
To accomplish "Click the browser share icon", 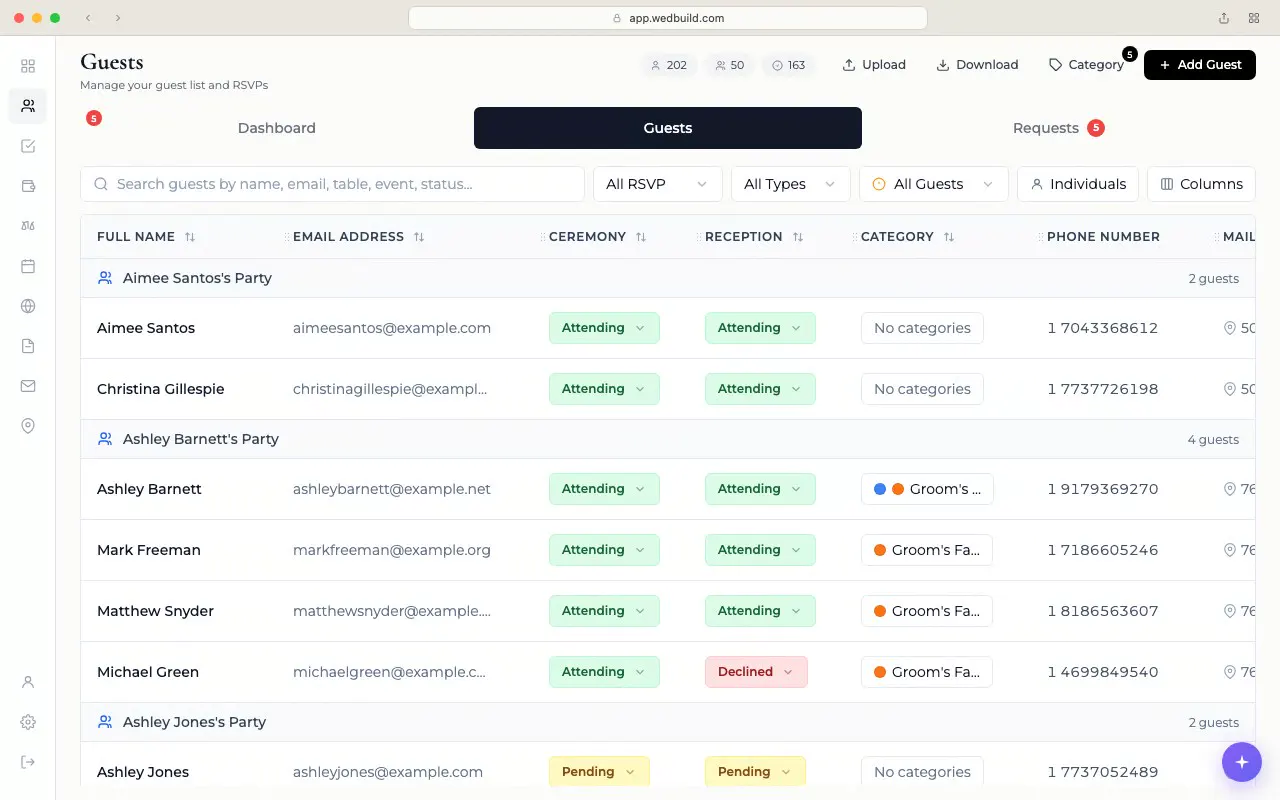I will point(1224,18).
